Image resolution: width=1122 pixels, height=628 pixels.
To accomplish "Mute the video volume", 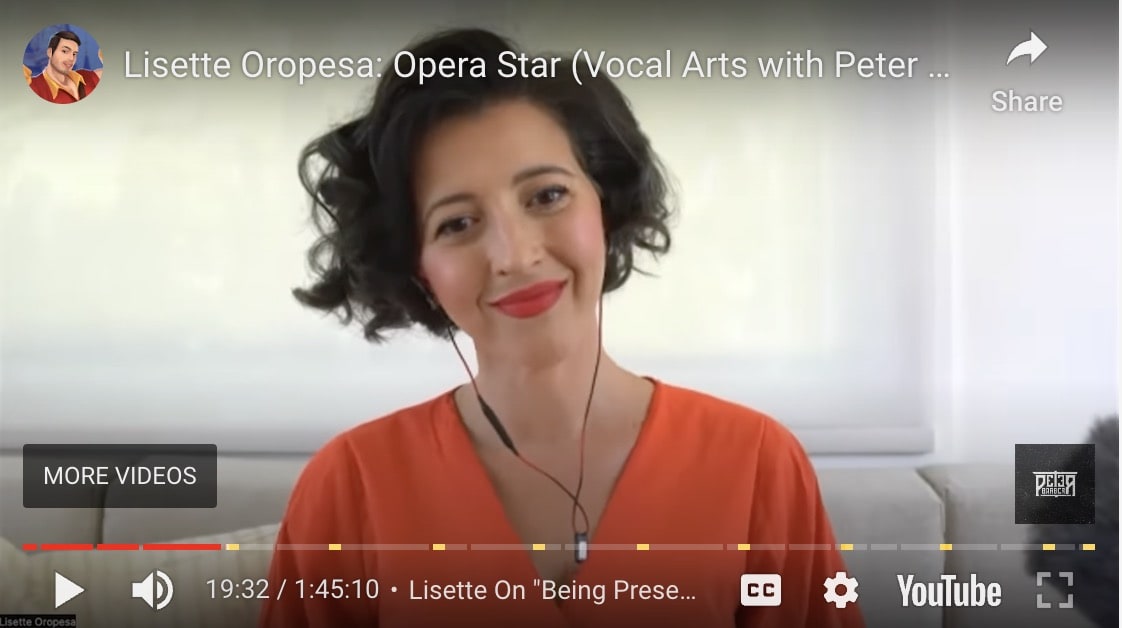I will tap(152, 590).
